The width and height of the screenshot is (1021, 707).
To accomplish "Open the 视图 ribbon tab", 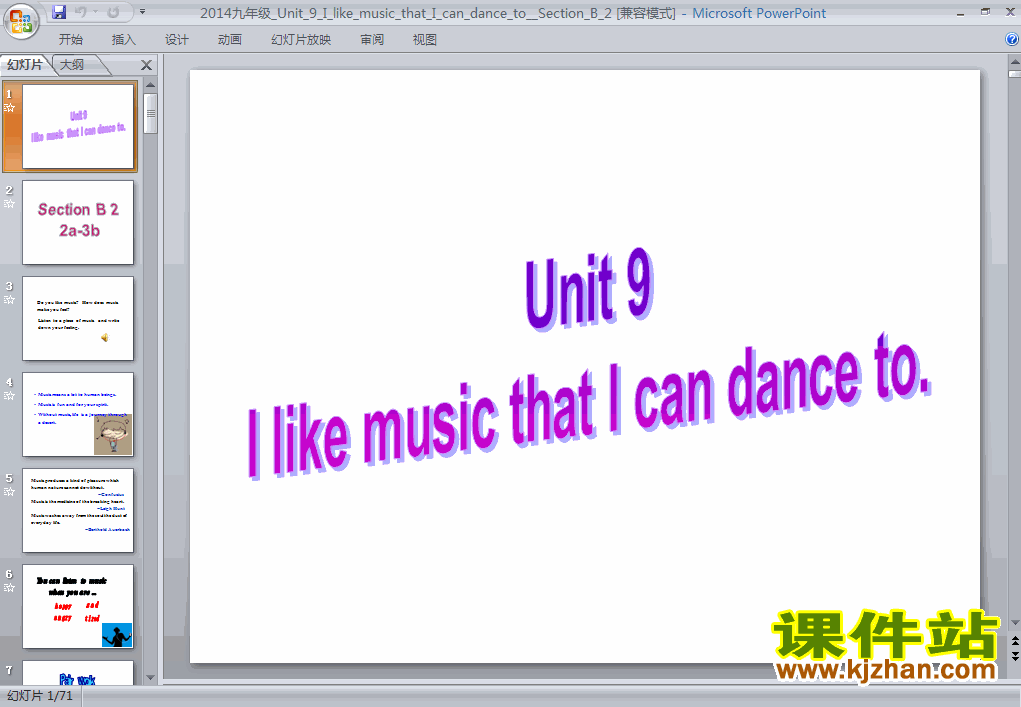I will tap(425, 40).
